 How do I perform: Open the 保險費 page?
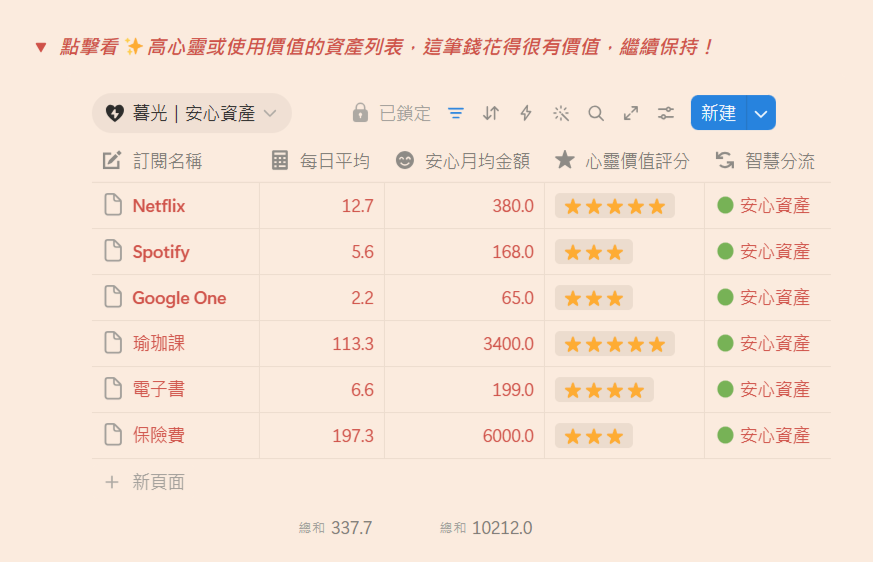pyautogui.click(x=159, y=435)
